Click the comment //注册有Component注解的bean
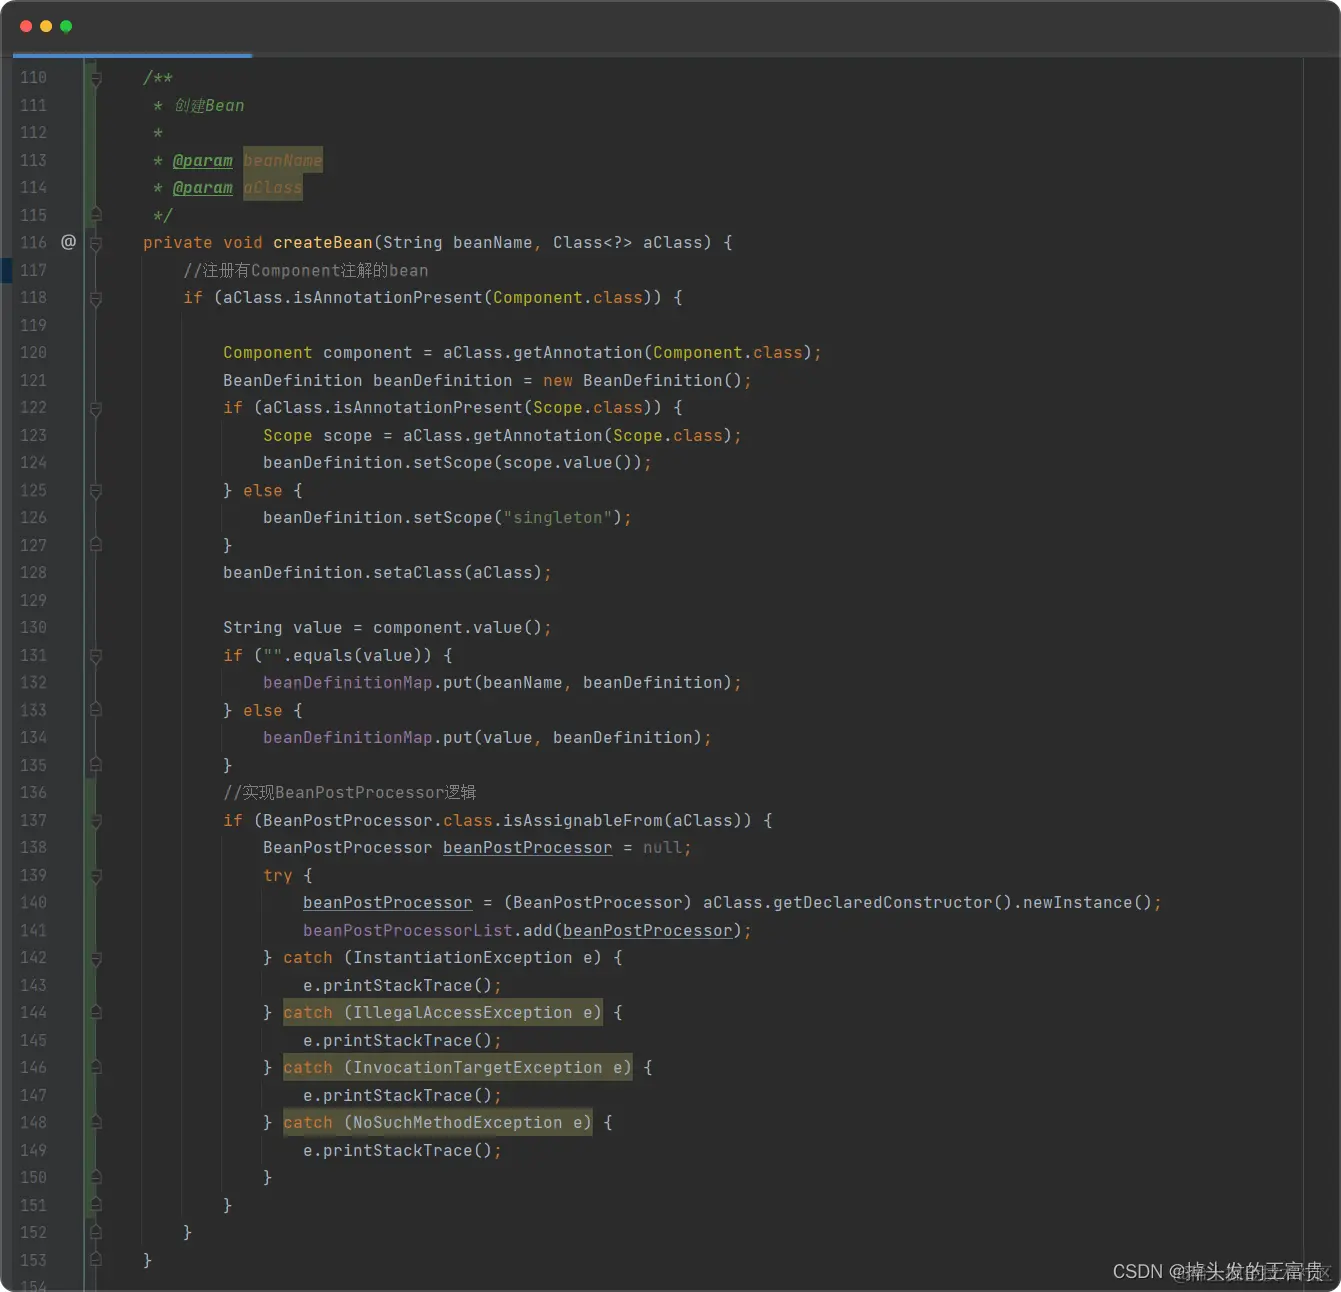The height and width of the screenshot is (1292, 1341). (306, 271)
